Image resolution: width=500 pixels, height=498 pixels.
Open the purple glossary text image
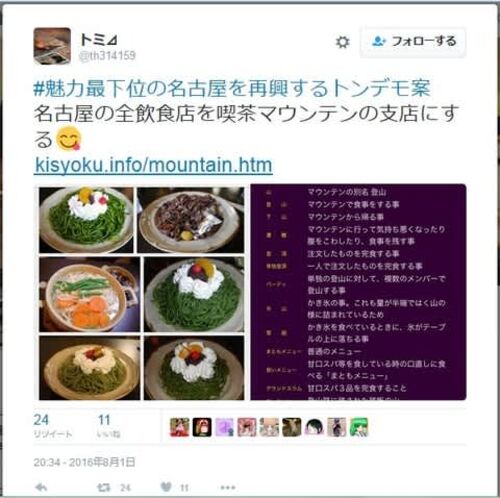358,292
